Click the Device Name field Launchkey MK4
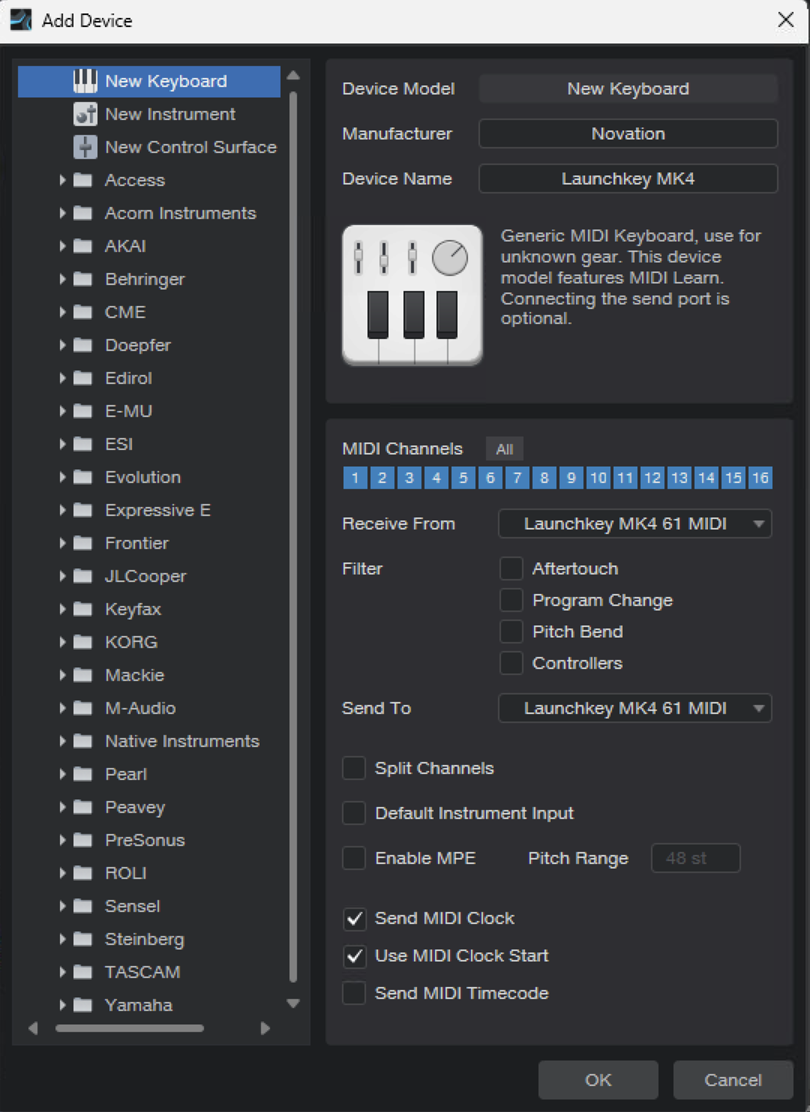This screenshot has width=810, height=1112. click(x=628, y=179)
